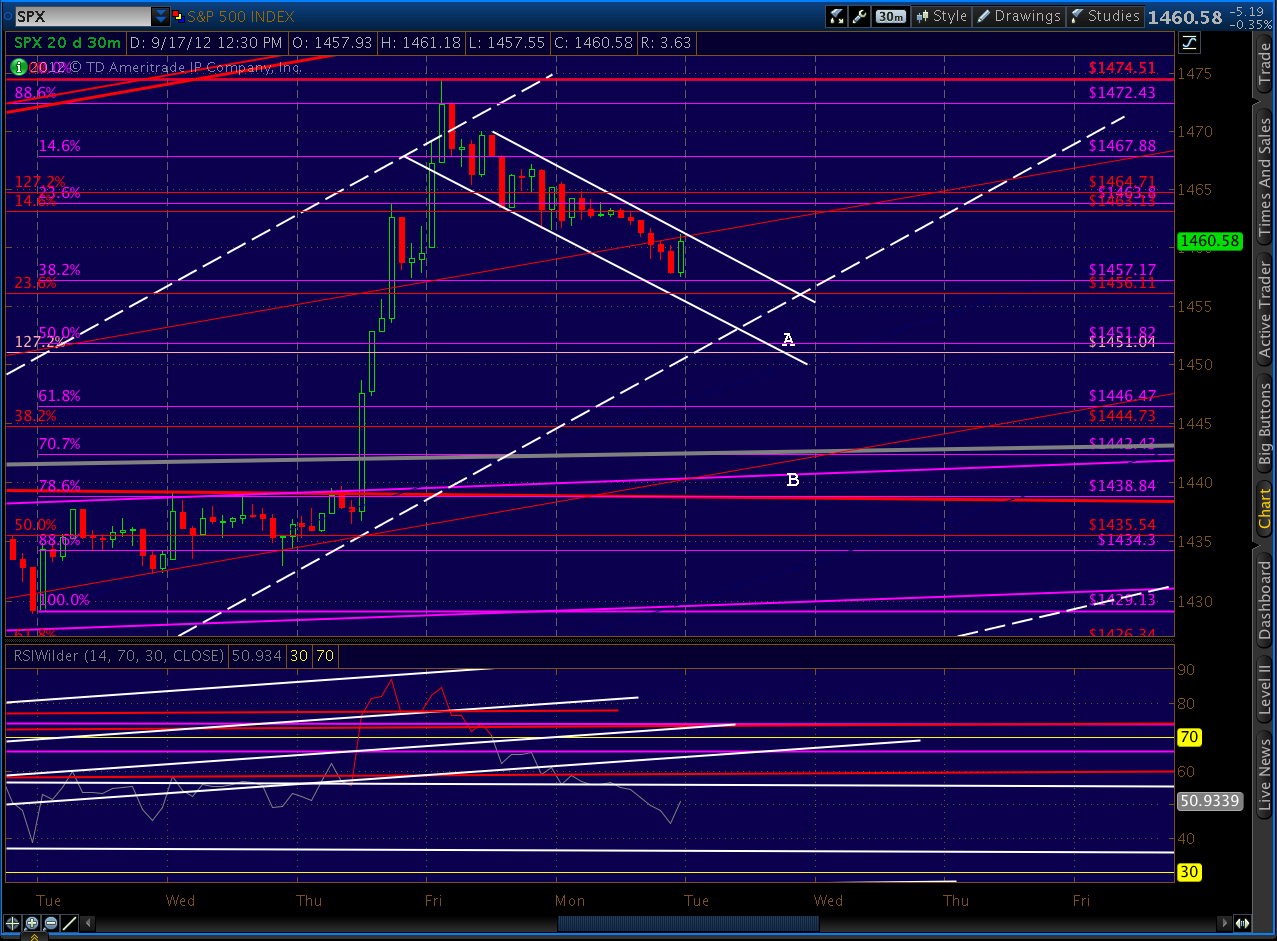Click the S&P 500 INDEX title

tap(241, 16)
